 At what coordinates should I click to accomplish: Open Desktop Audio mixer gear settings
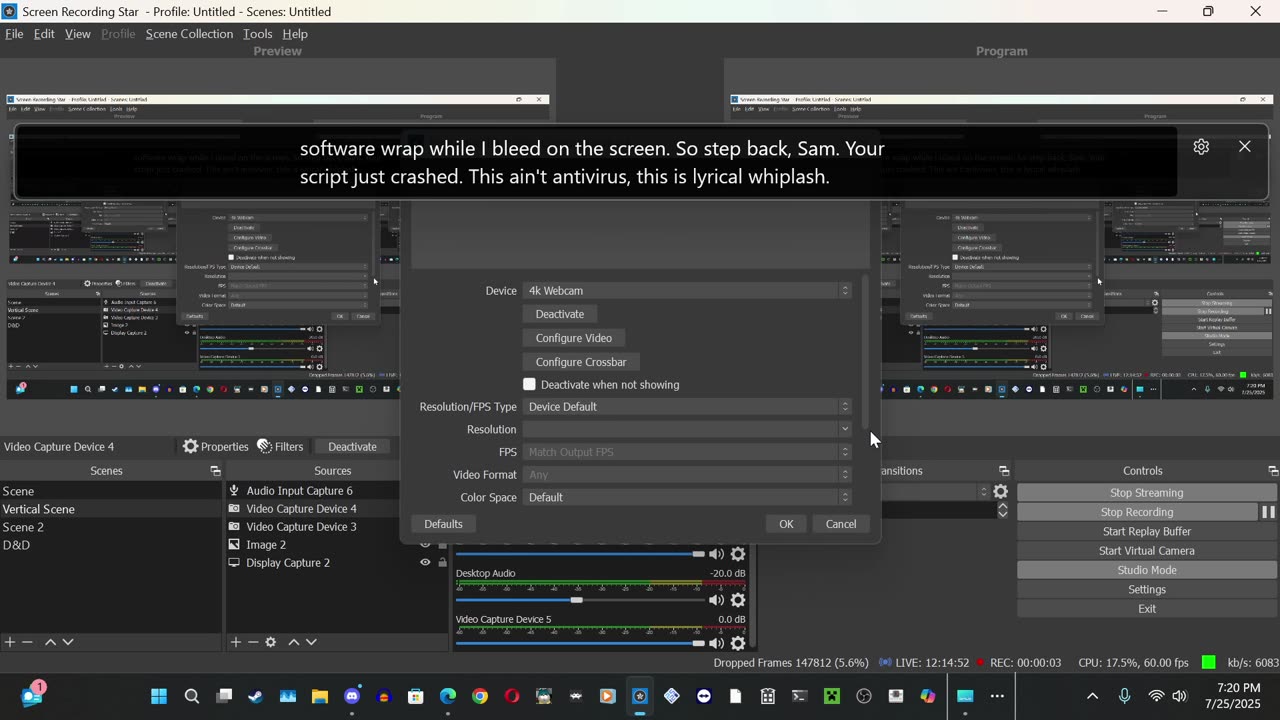tap(738, 600)
